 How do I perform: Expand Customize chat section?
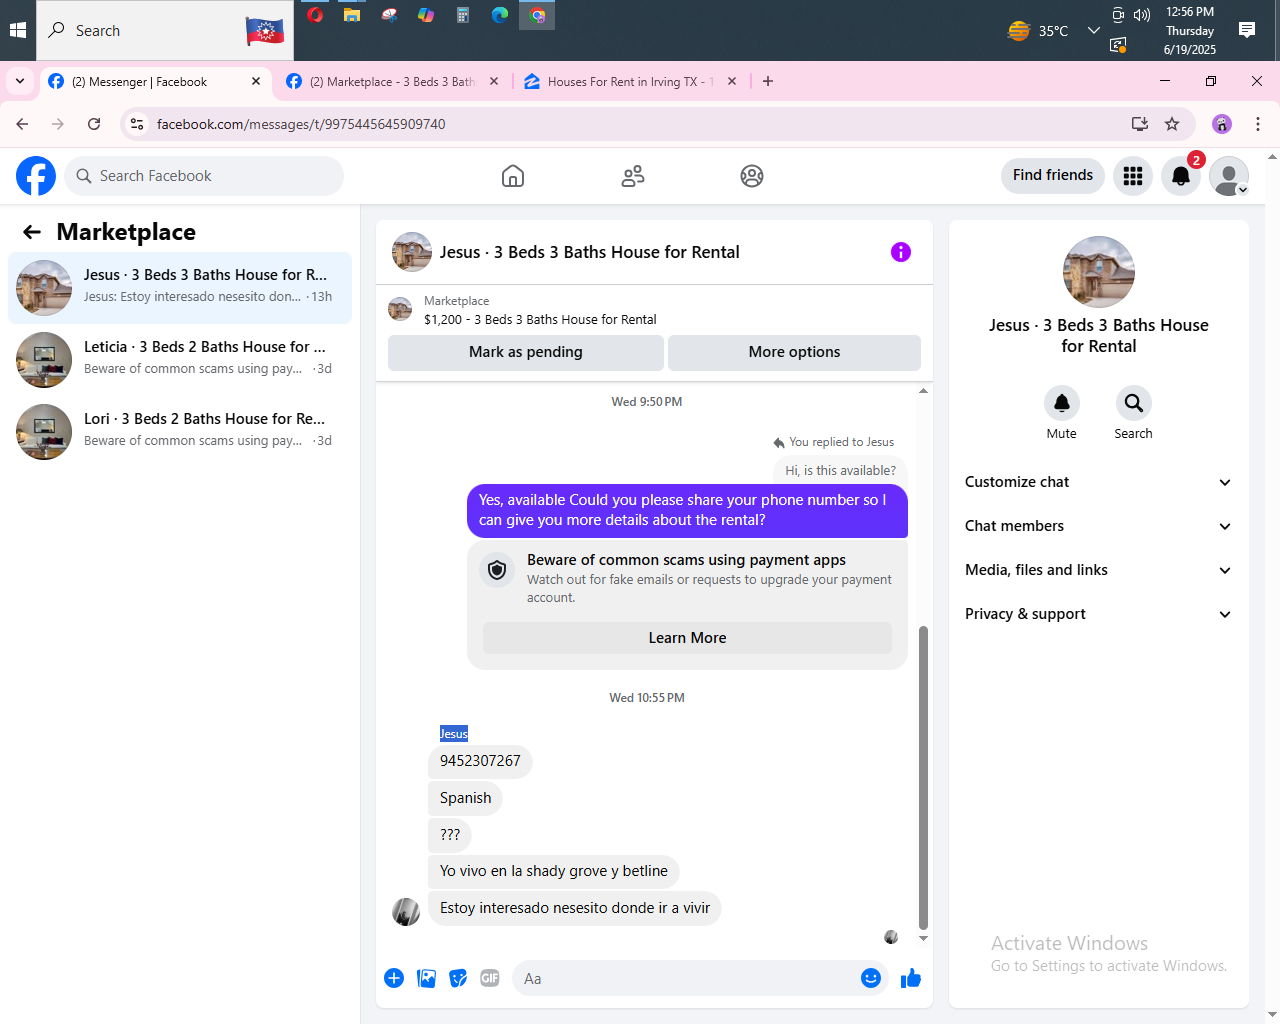tap(1098, 482)
